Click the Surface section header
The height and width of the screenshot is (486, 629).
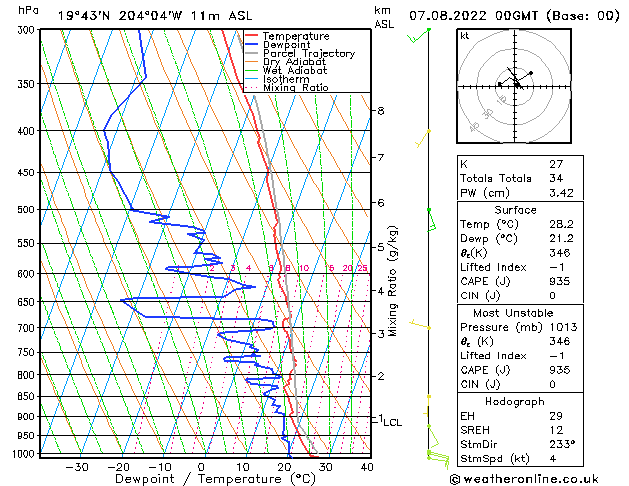click(515, 210)
